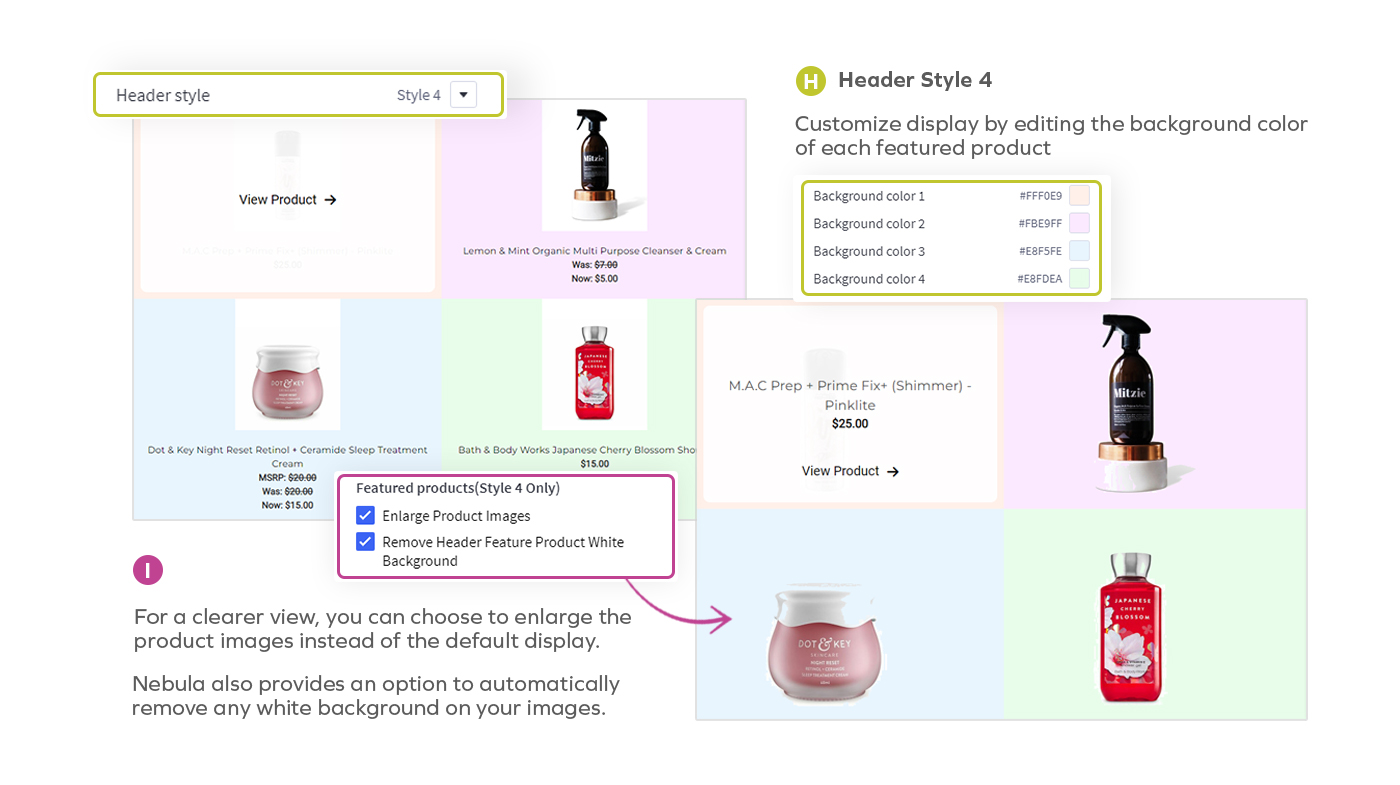Click the Style 4 value text
Viewport: 1400px width, 785px height.
pos(418,95)
